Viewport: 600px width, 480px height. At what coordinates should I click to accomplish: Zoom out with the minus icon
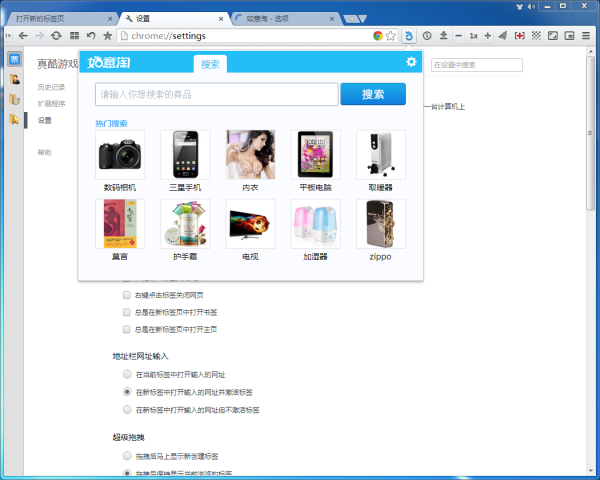pyautogui.click(x=458, y=36)
